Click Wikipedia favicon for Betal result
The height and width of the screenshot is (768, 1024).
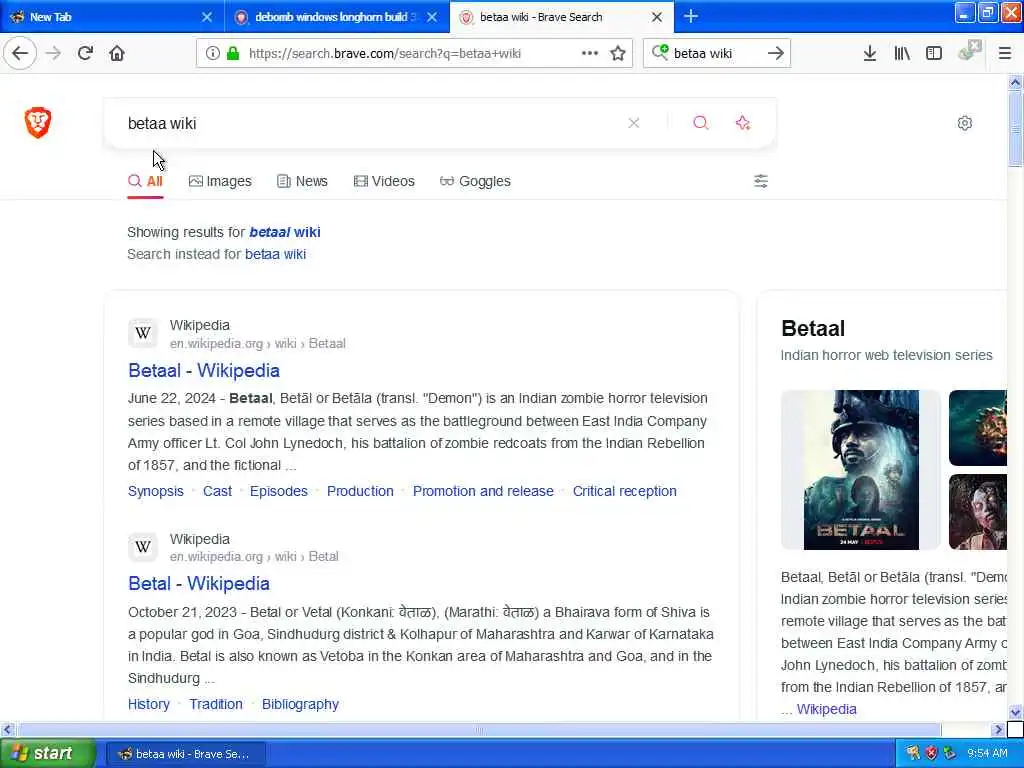pyautogui.click(x=143, y=547)
